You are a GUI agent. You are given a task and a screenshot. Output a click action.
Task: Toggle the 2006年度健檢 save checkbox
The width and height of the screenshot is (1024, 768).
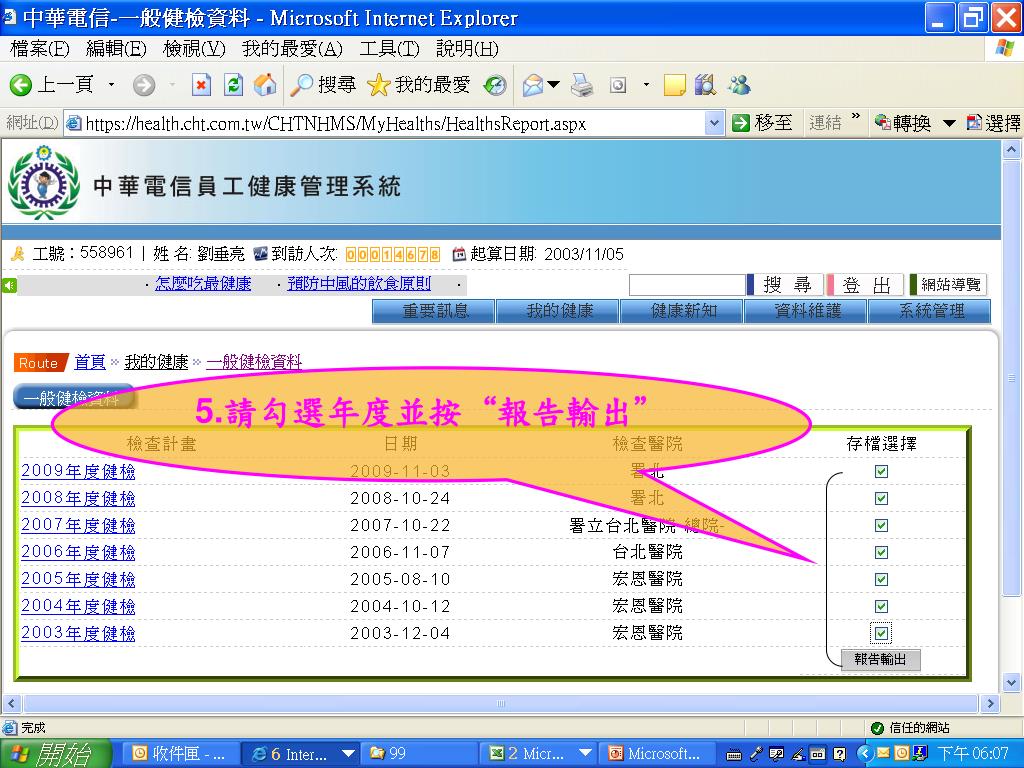(881, 552)
